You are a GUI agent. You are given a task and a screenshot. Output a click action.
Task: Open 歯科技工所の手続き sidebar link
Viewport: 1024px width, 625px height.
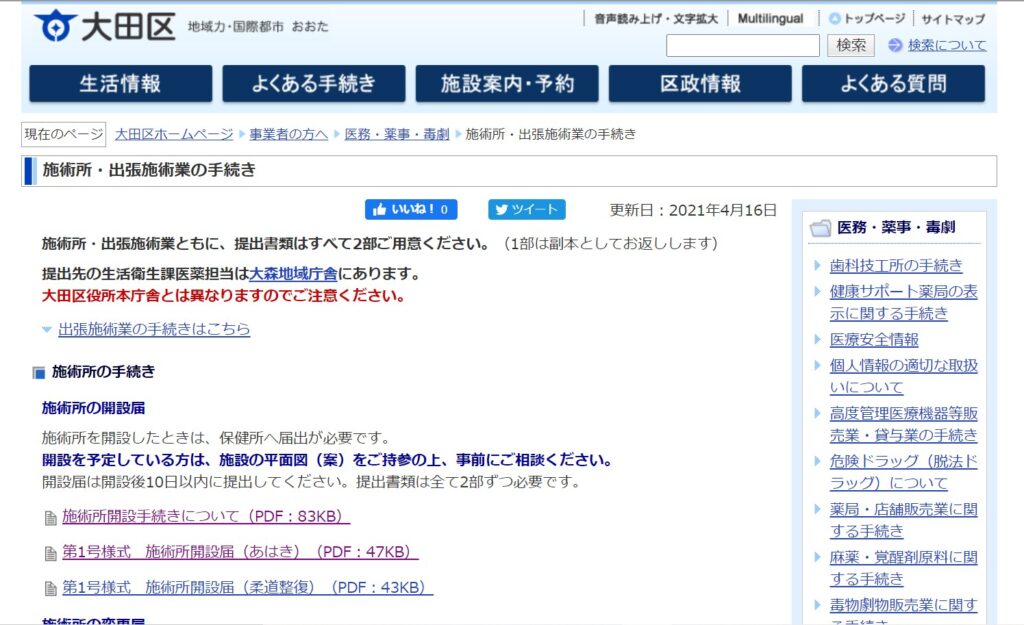click(895, 265)
